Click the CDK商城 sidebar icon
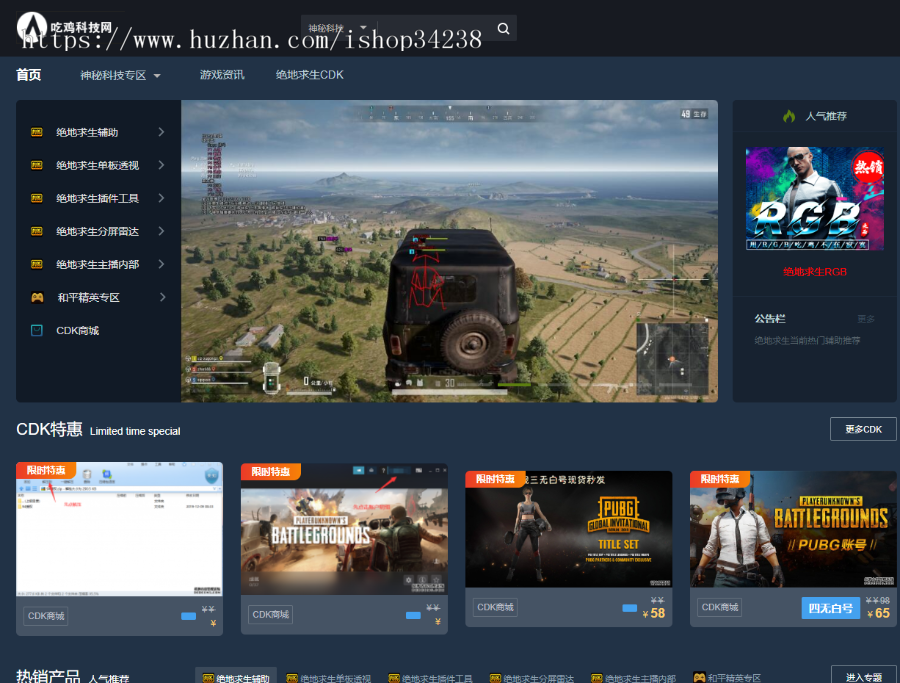This screenshot has height=683, width=900. click(36, 330)
